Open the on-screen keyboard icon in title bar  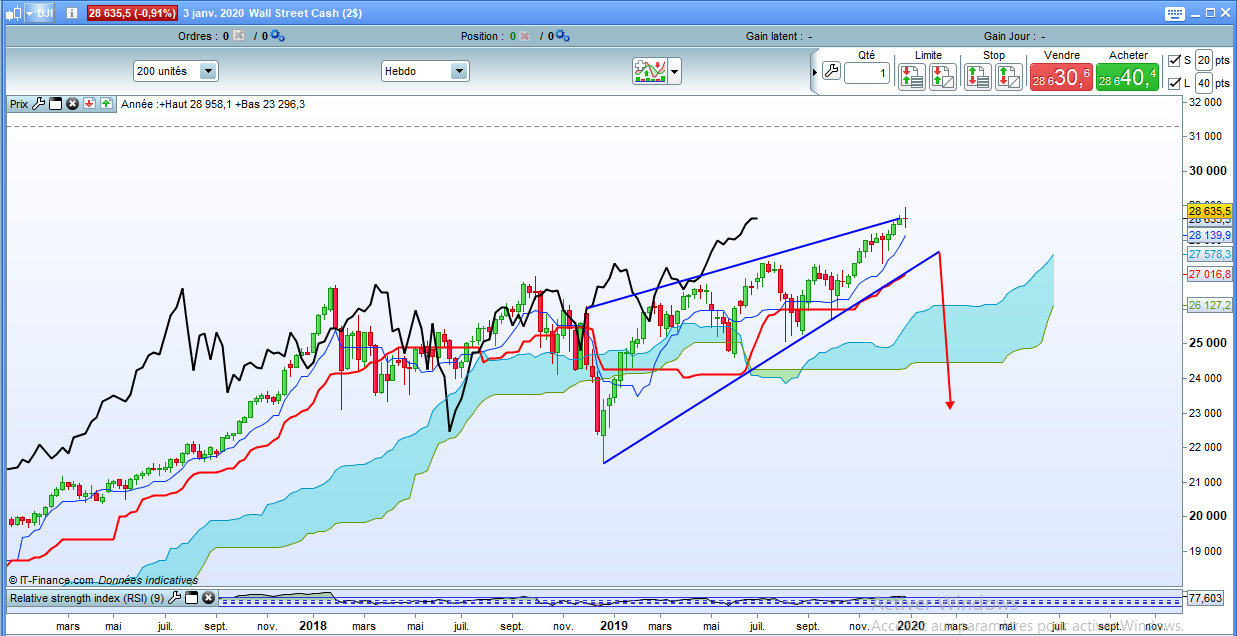[x=1173, y=13]
